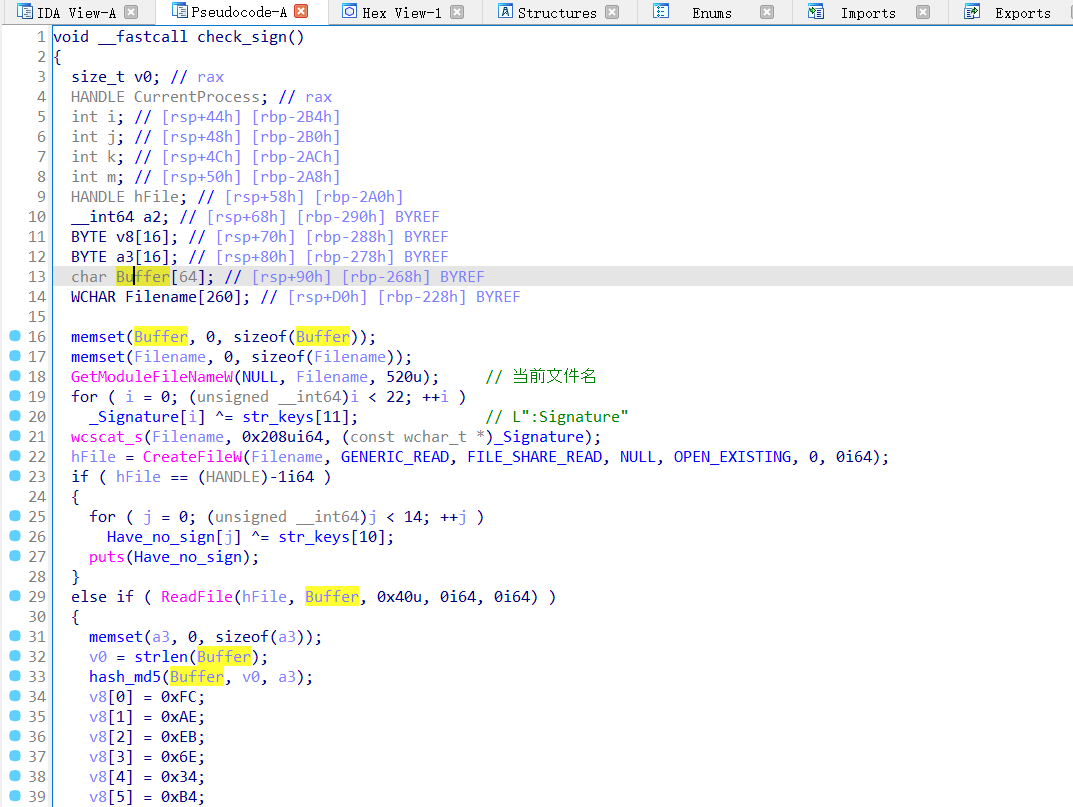
Task: Close the Structures tab
Action: point(612,12)
